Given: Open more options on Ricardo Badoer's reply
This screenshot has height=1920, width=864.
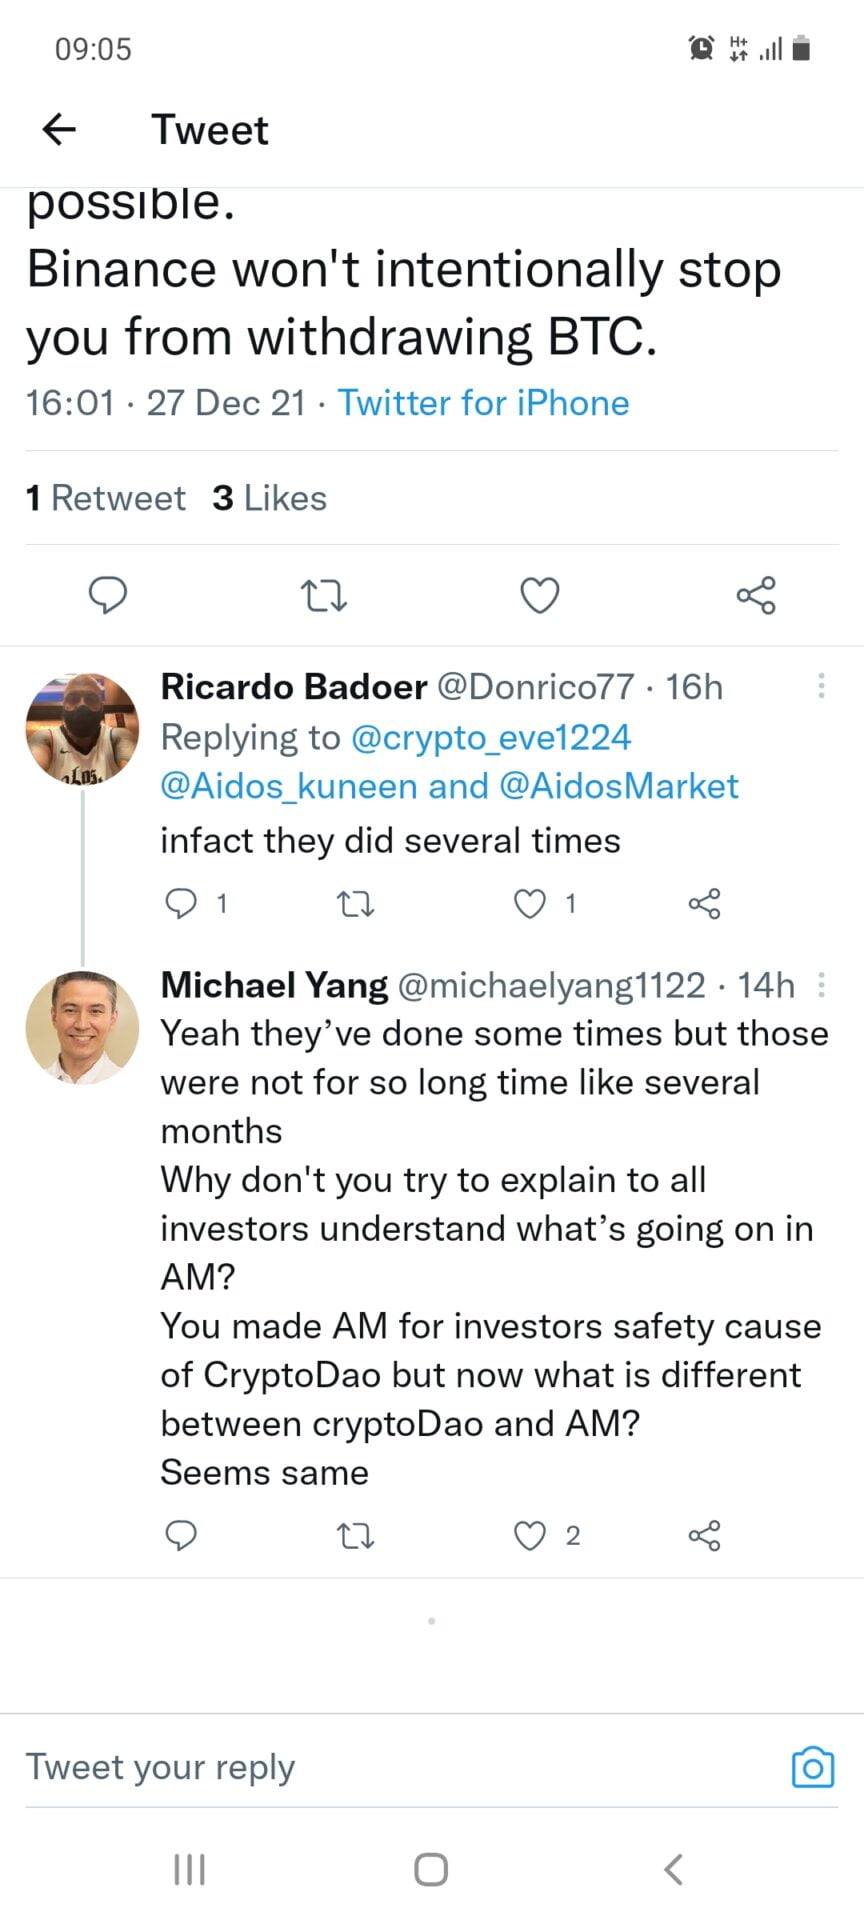Looking at the screenshot, I should click(x=821, y=686).
